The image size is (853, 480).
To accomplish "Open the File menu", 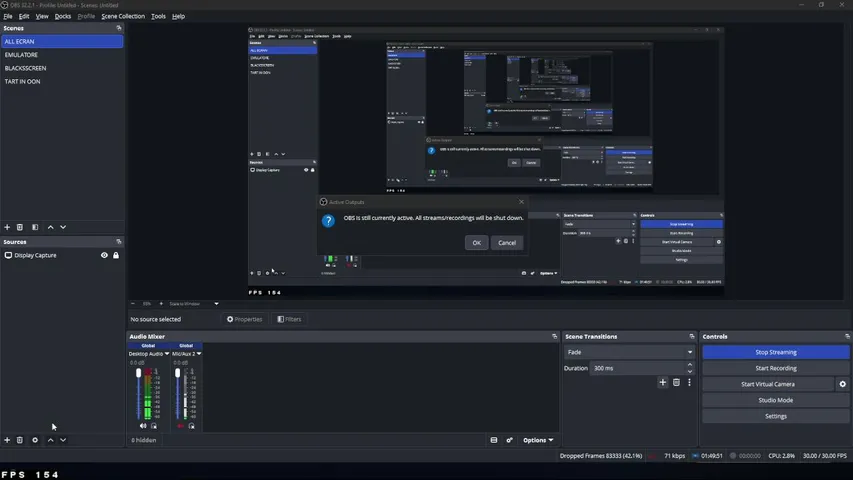I will pyautogui.click(x=8, y=16).
